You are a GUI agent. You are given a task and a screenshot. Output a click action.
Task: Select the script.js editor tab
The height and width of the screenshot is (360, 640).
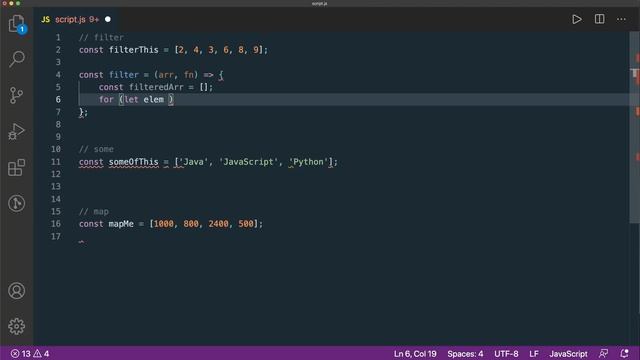point(76,19)
